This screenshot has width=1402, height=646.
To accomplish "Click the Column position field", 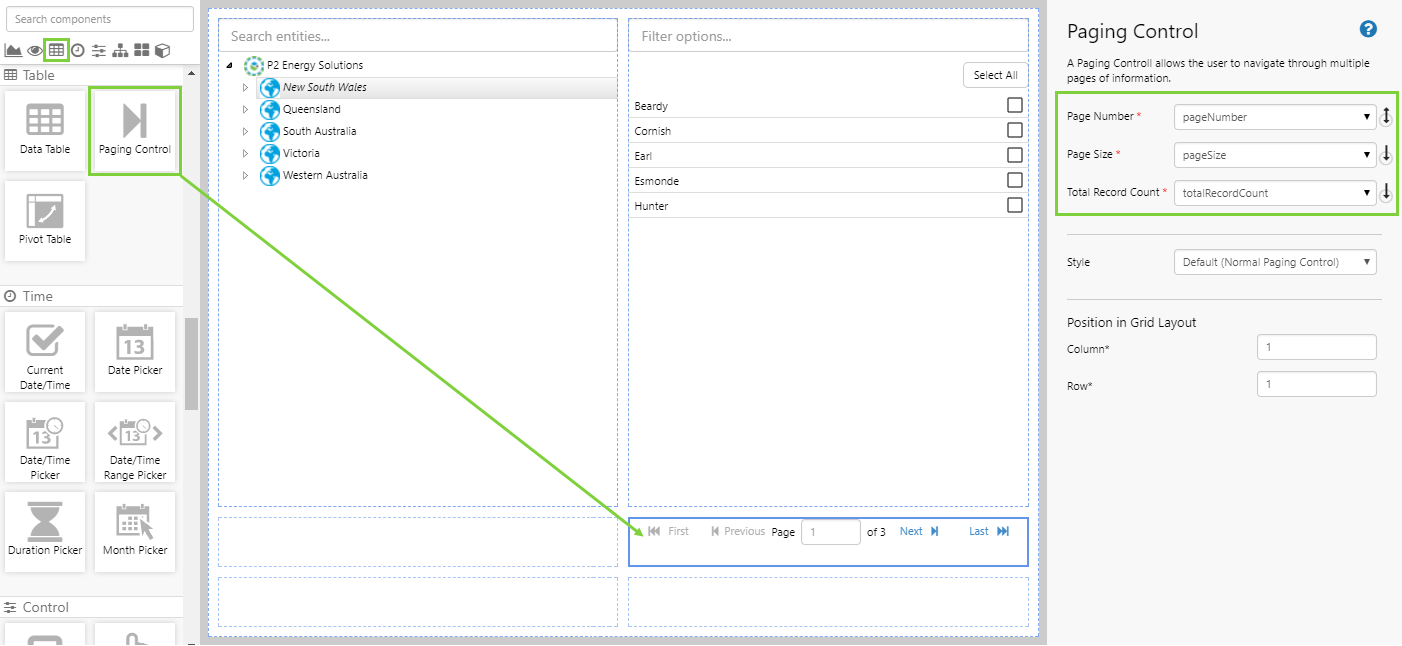I will pos(1317,347).
